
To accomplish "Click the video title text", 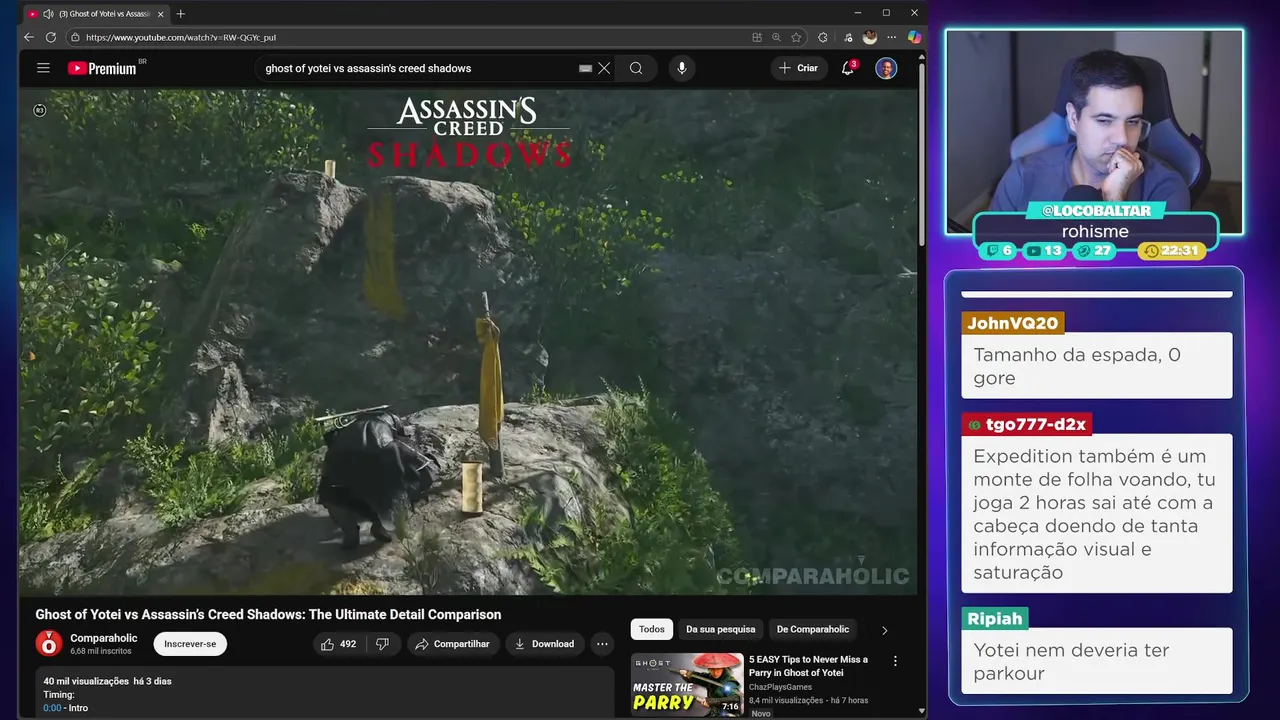I will [x=268, y=614].
